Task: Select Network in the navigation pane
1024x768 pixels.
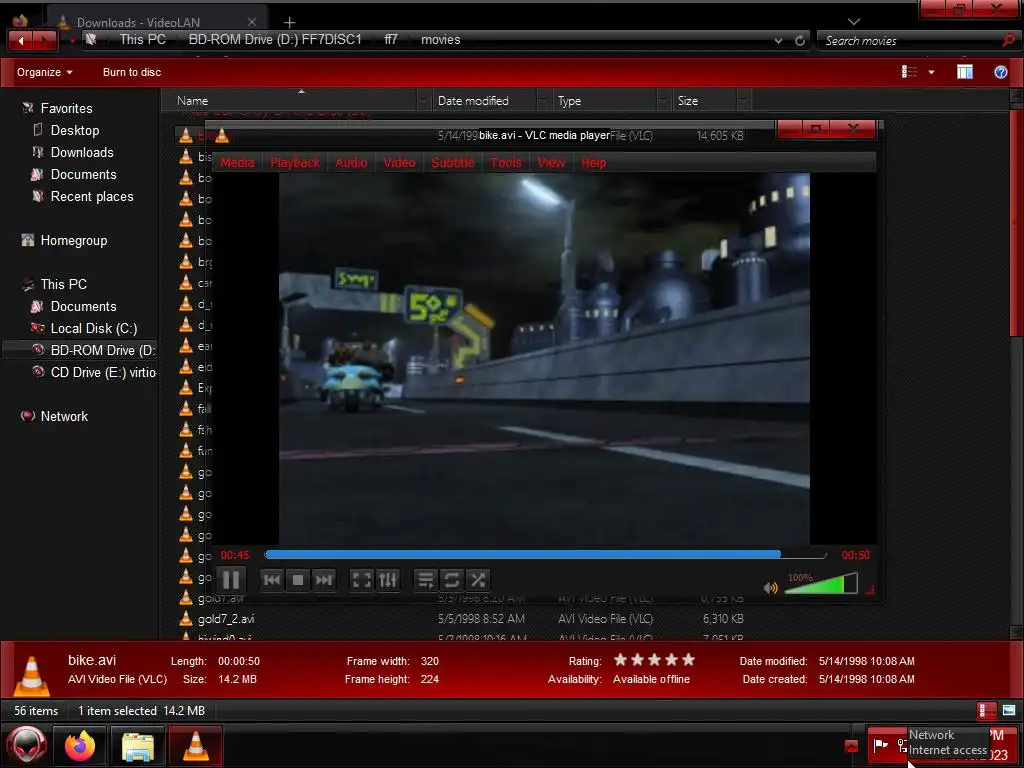Action: pos(64,416)
